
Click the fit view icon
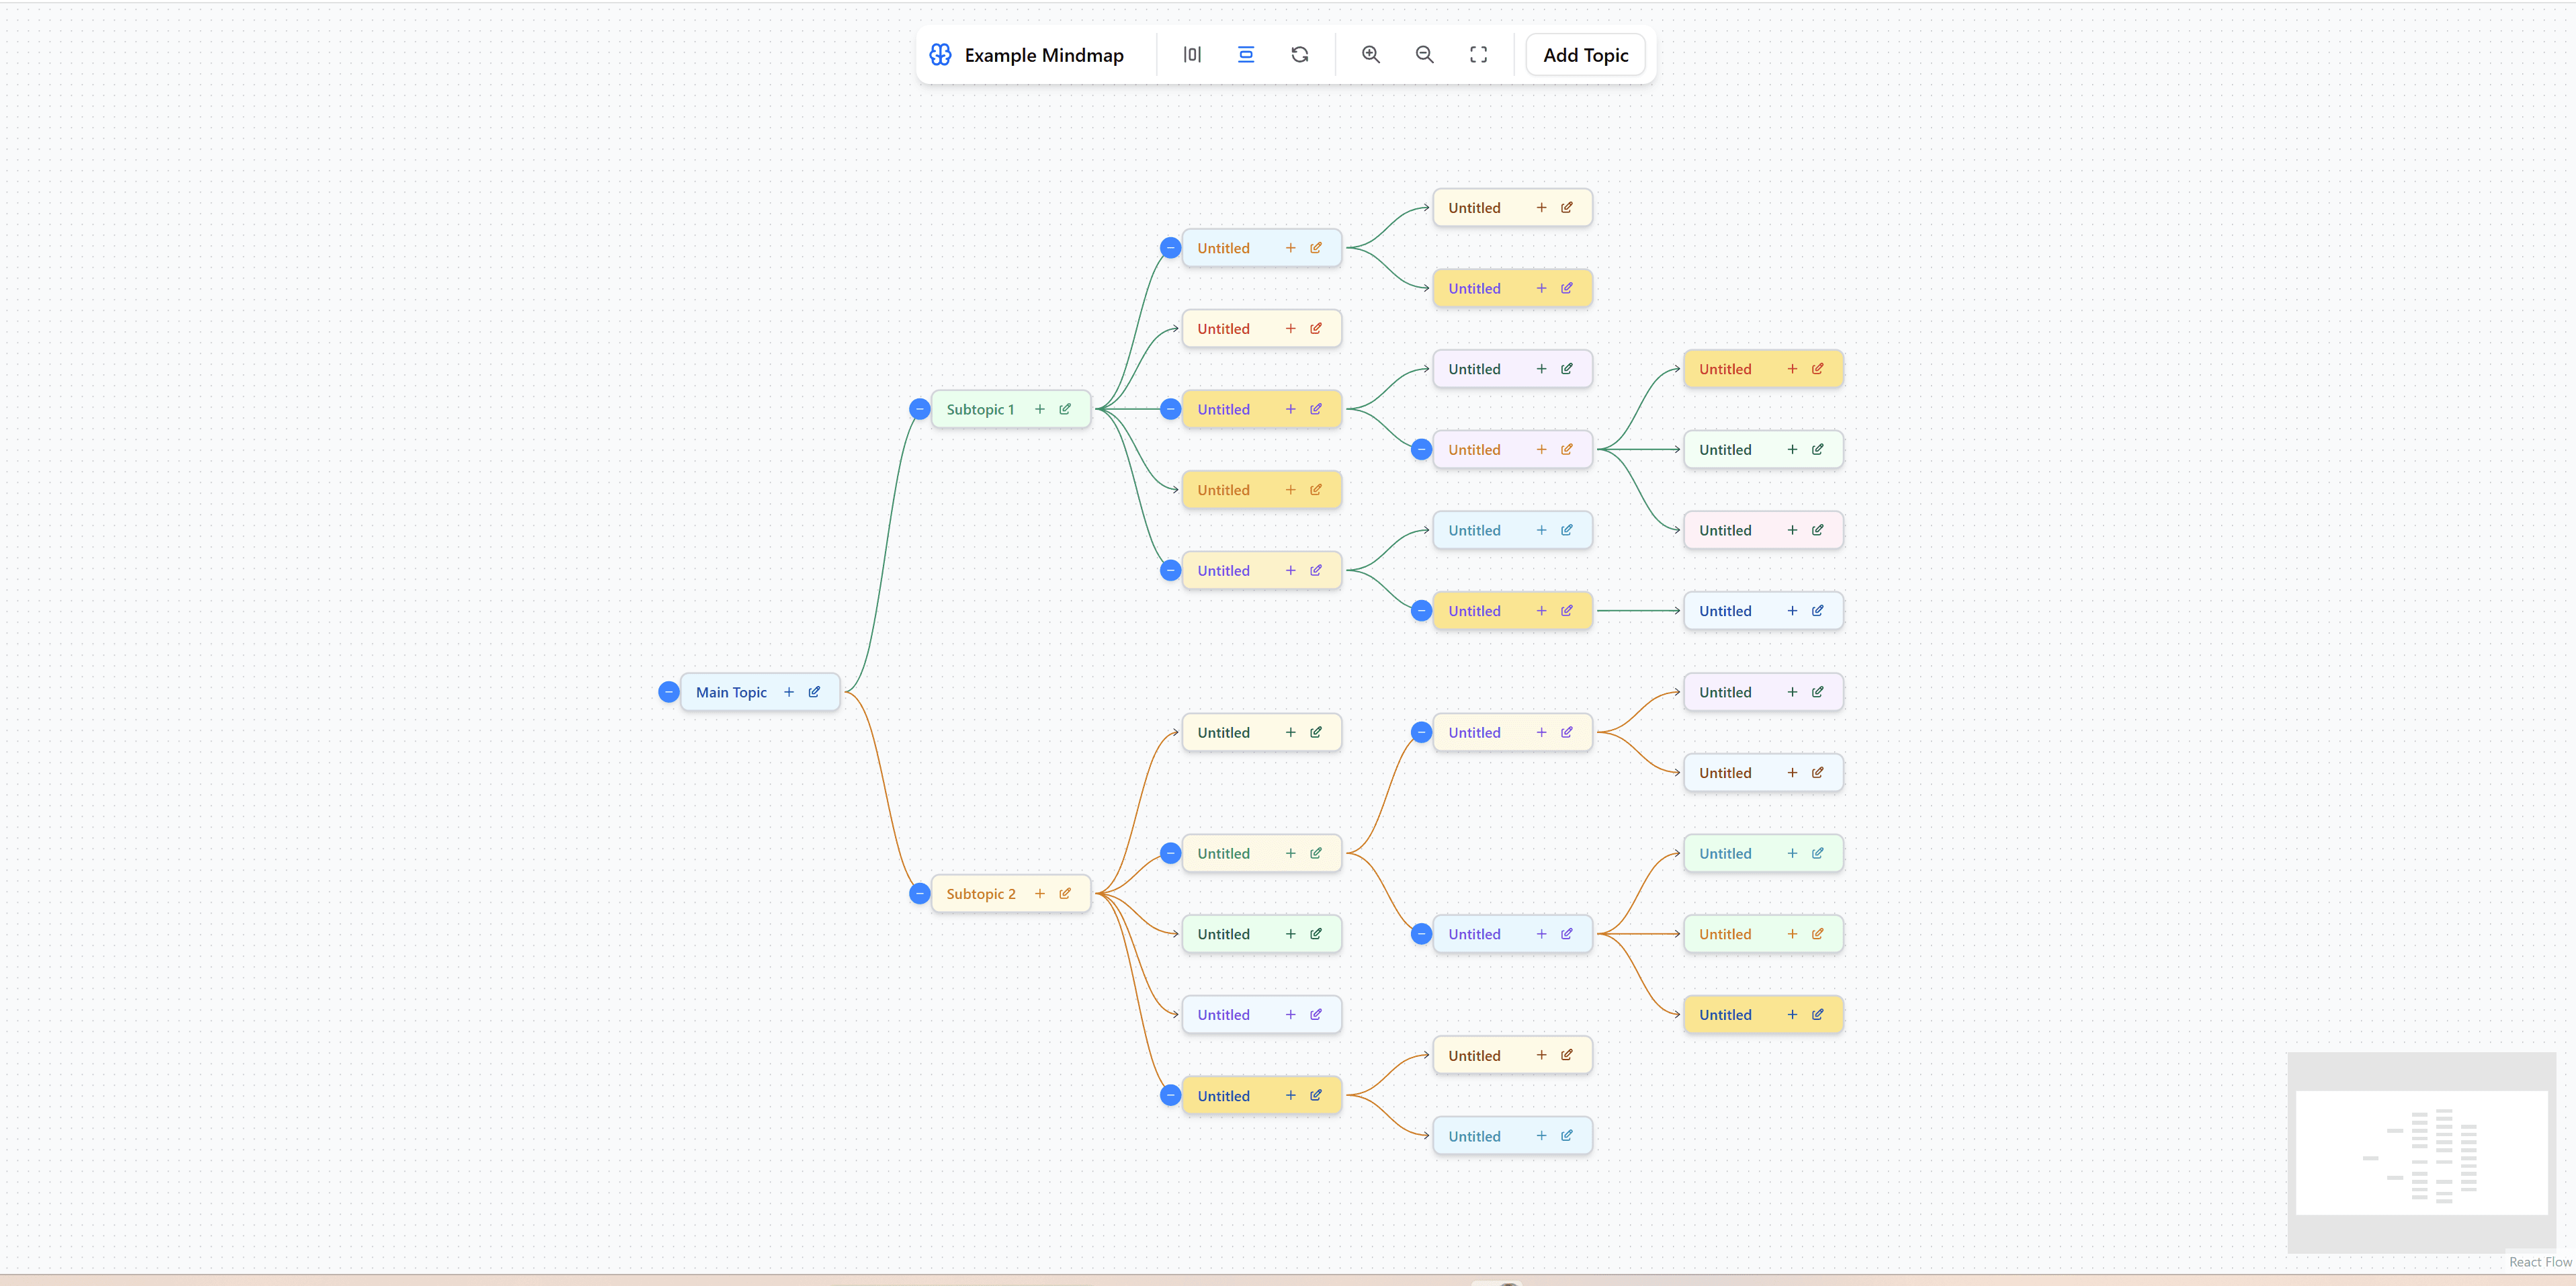[1478, 55]
